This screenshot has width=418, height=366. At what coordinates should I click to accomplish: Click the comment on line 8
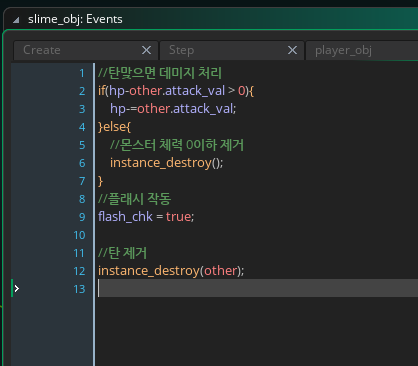134,199
